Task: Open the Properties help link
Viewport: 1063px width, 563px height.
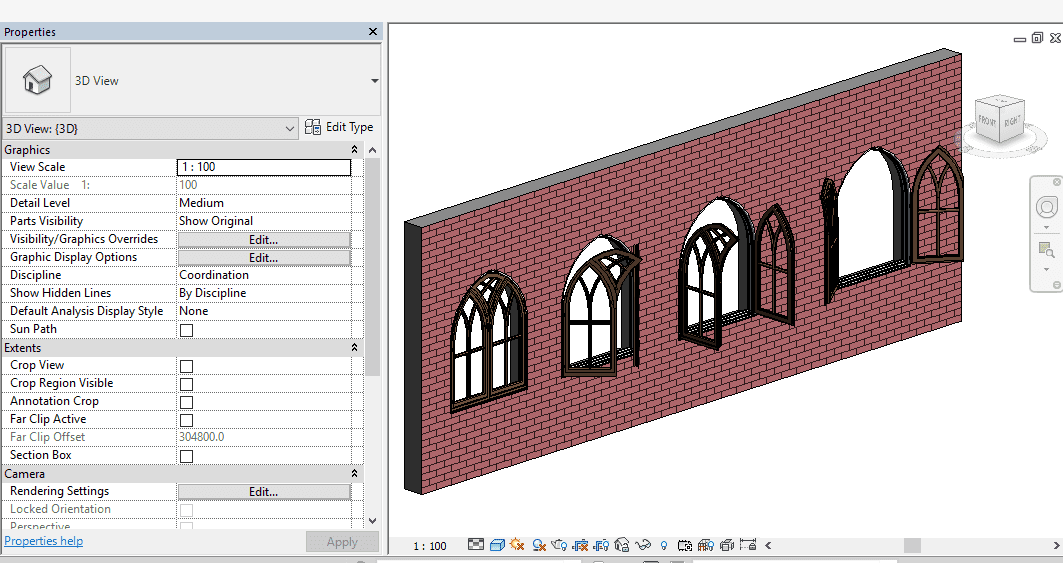Action: click(x=44, y=541)
